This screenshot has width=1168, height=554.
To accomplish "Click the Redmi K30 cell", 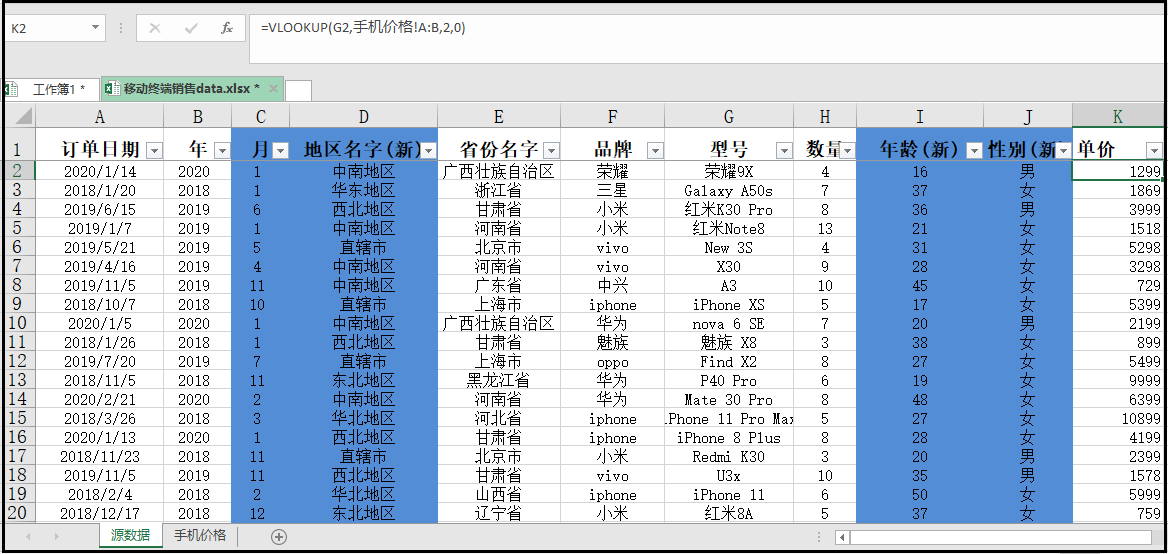I will (x=729, y=456).
